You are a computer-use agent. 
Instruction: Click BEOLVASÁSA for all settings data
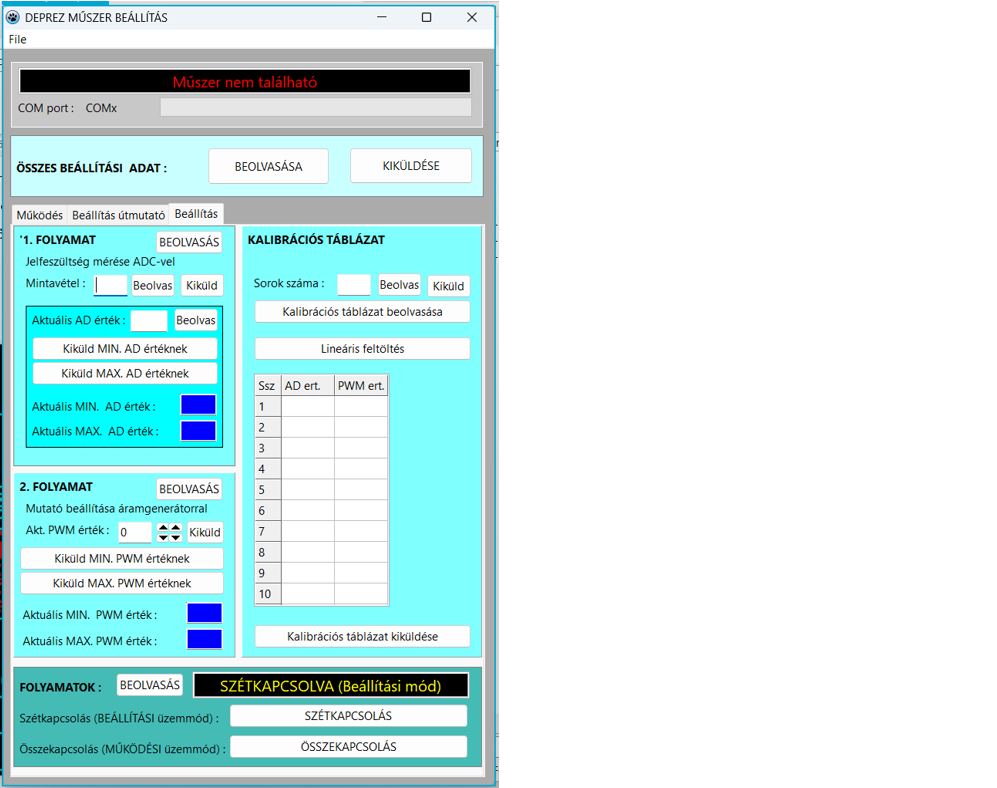point(268,166)
